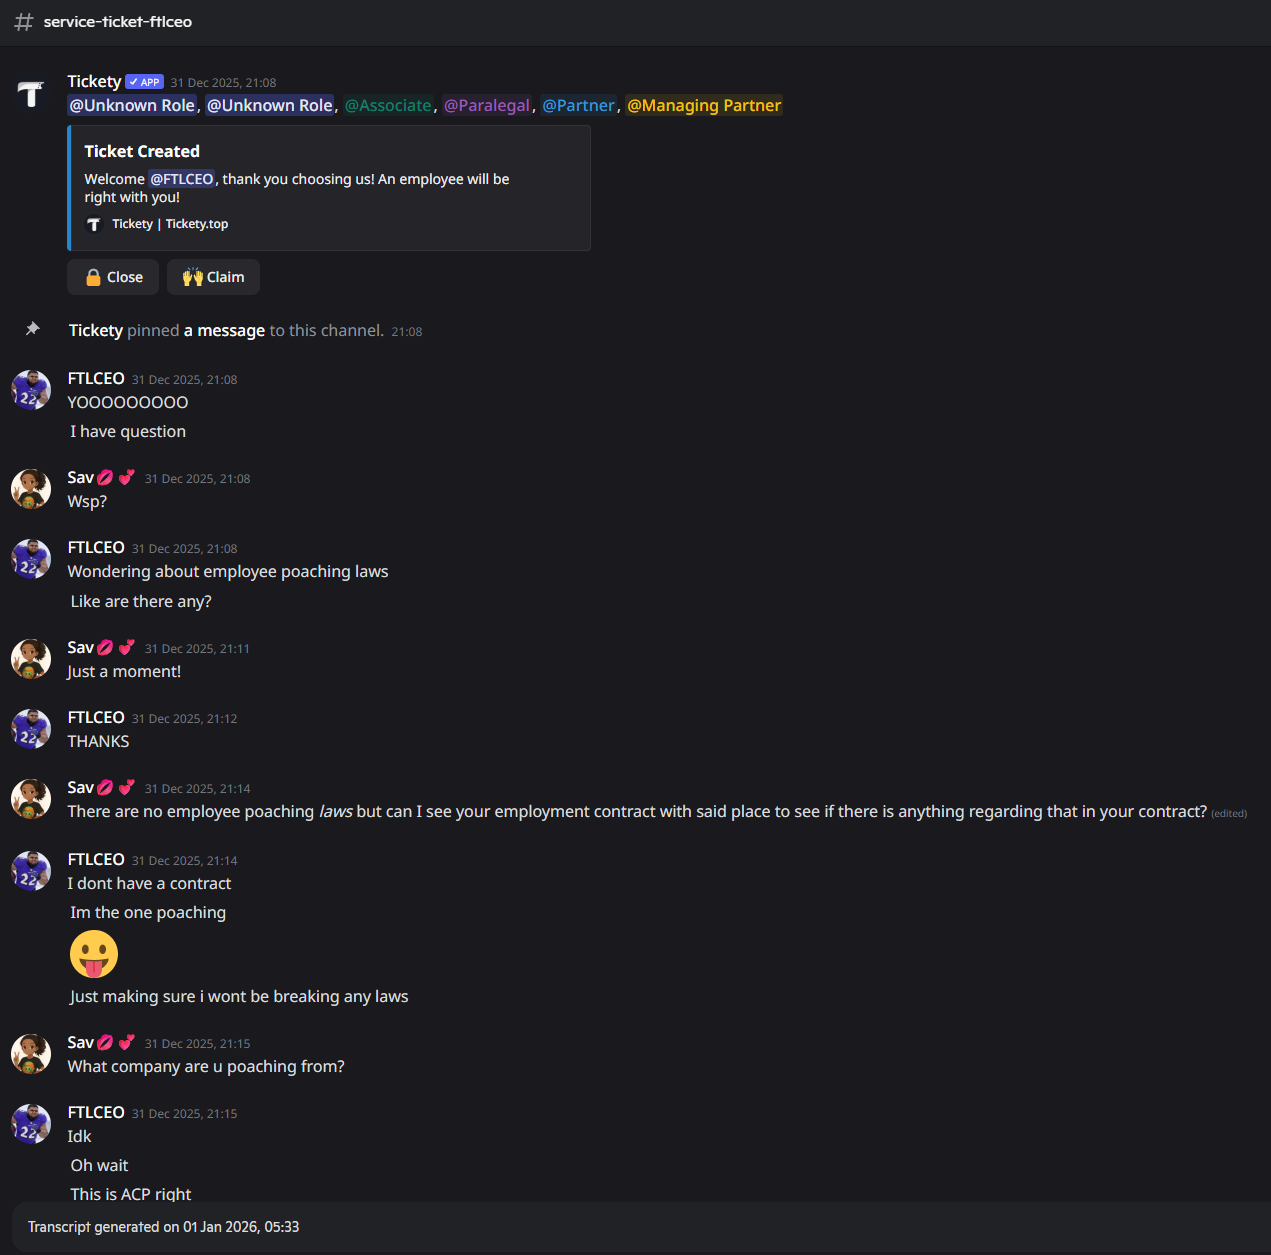Click FTLCEO's avatar on YOOOOOOOOOO message

31,390
